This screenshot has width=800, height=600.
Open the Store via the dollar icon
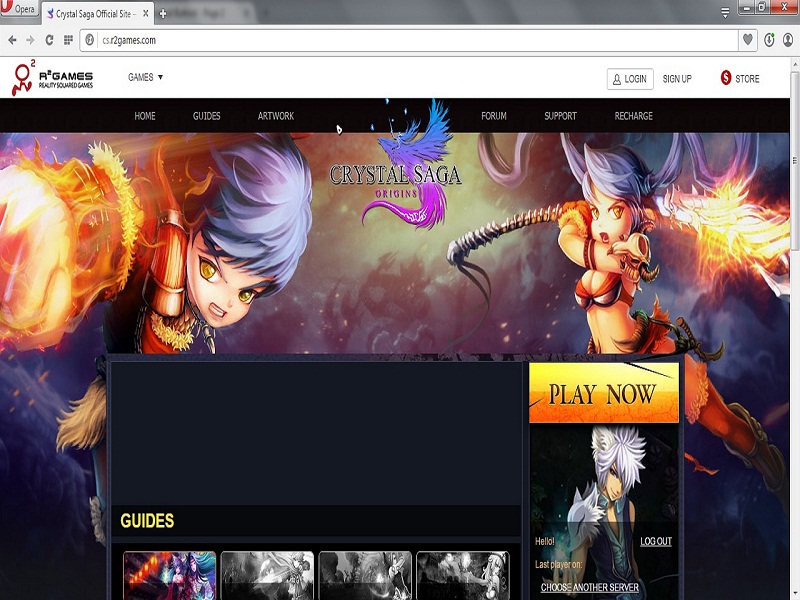click(x=726, y=78)
